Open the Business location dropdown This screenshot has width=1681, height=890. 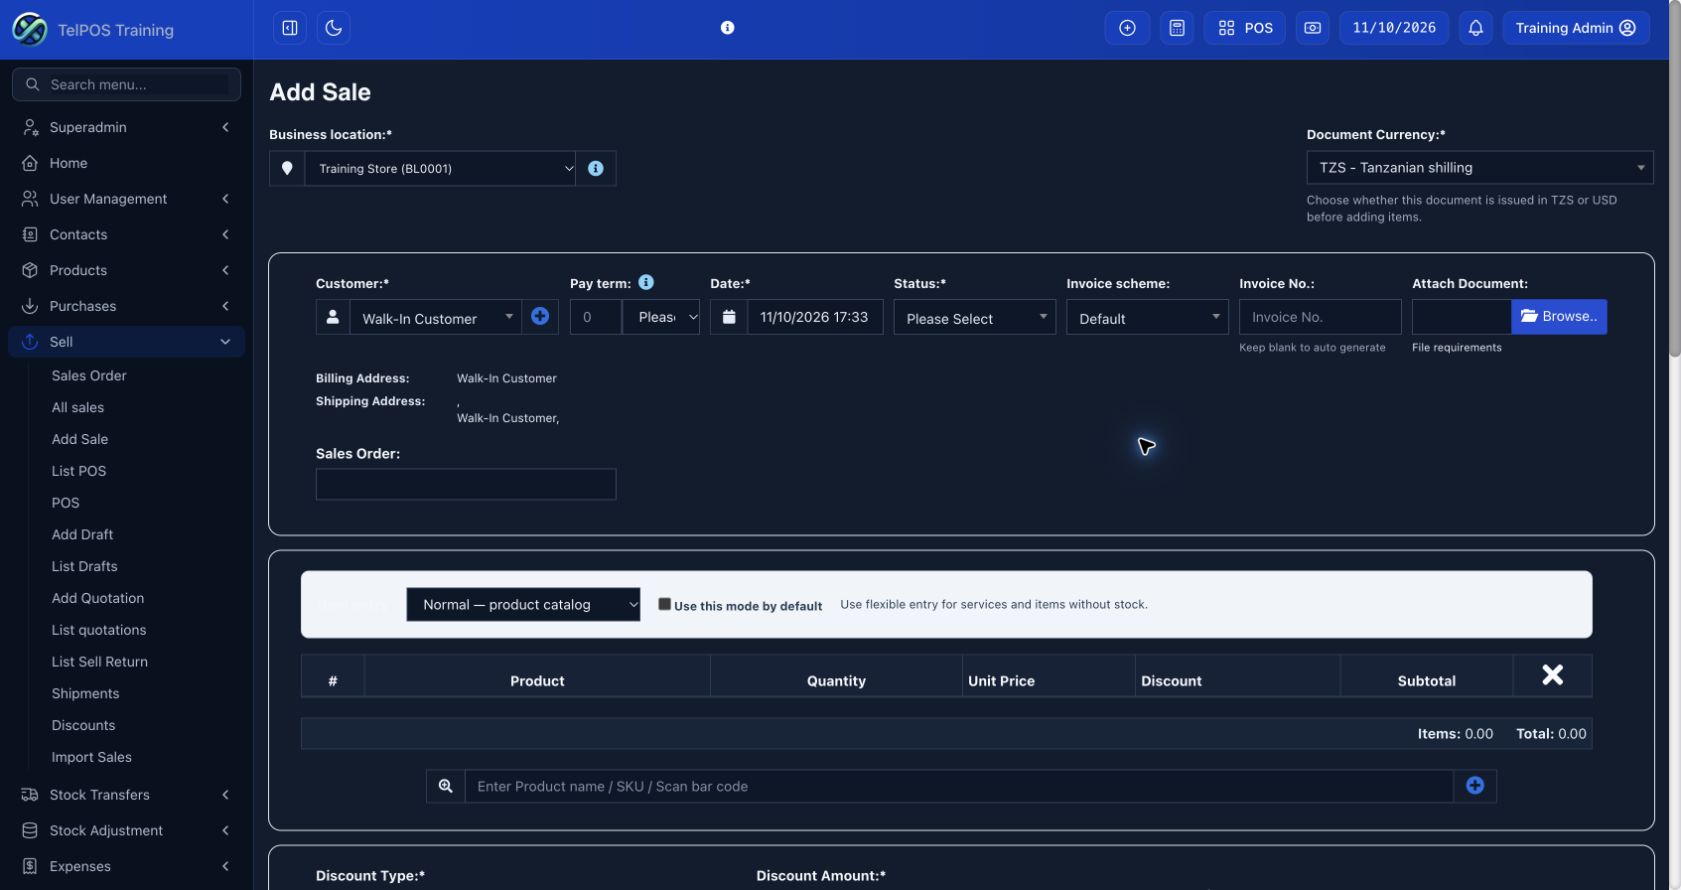tap(441, 169)
